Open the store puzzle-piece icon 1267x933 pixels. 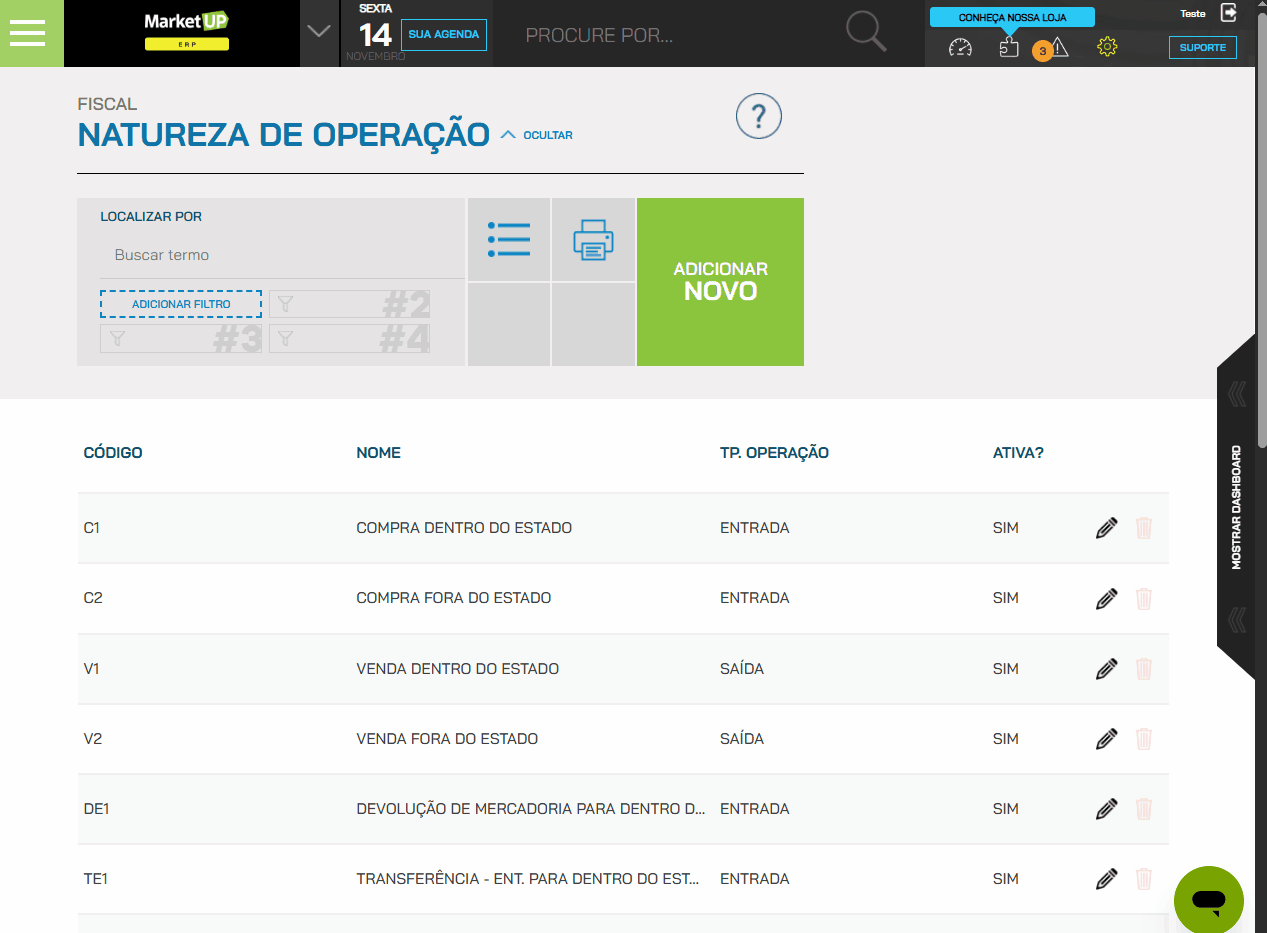[x=1009, y=47]
